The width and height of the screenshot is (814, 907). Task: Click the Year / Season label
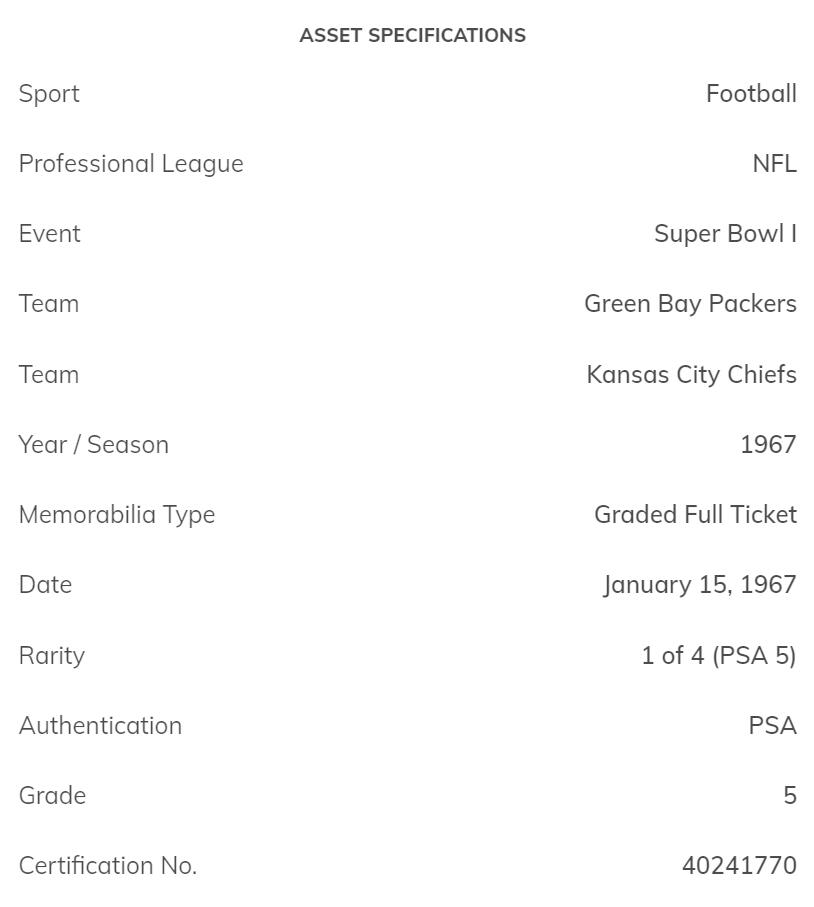(x=94, y=445)
